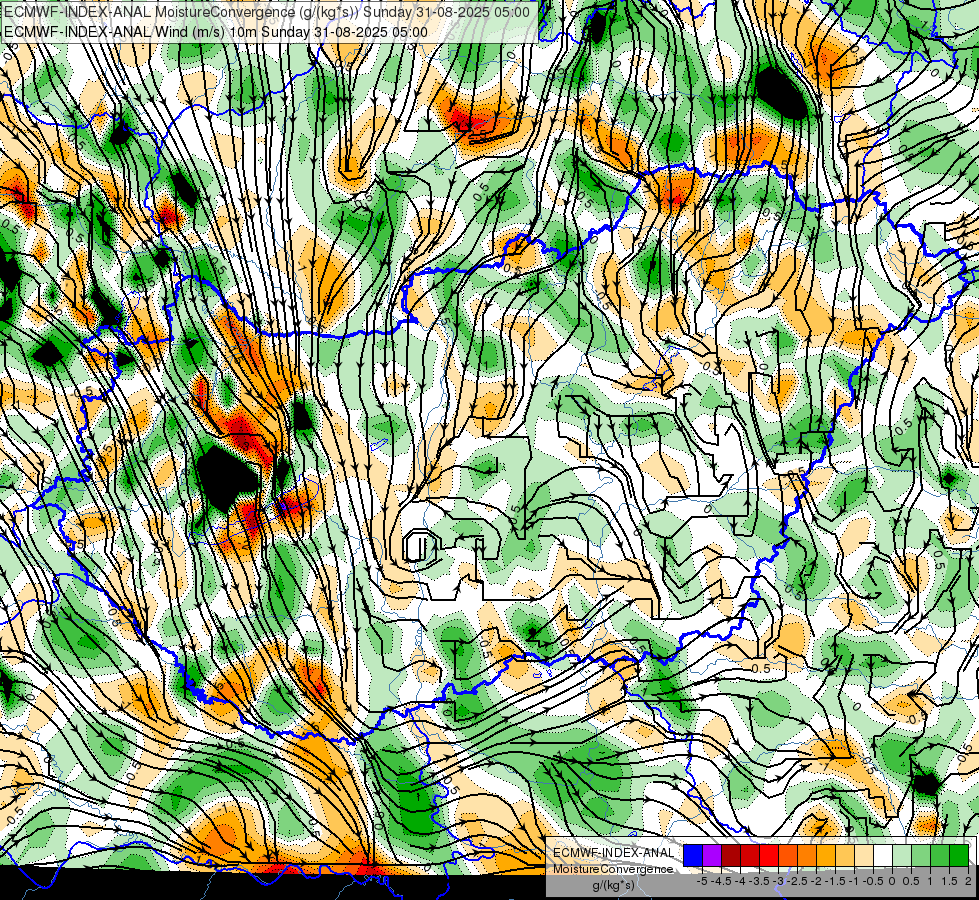Click the amber swatch between -2 and -1.5
This screenshot has height=900, width=979.
point(826,856)
